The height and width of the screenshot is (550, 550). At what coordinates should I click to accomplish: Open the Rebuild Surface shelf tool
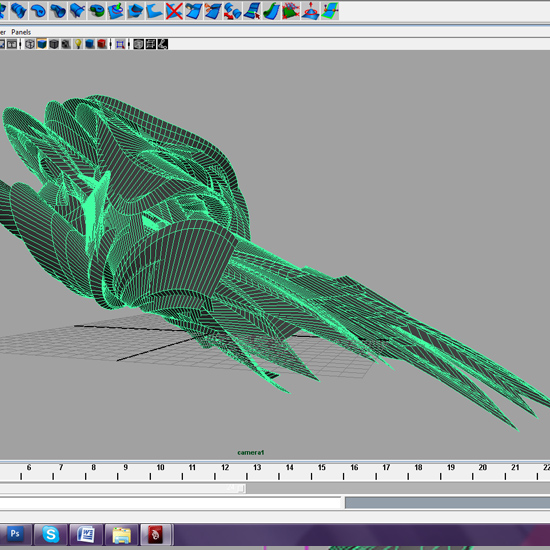click(x=290, y=11)
